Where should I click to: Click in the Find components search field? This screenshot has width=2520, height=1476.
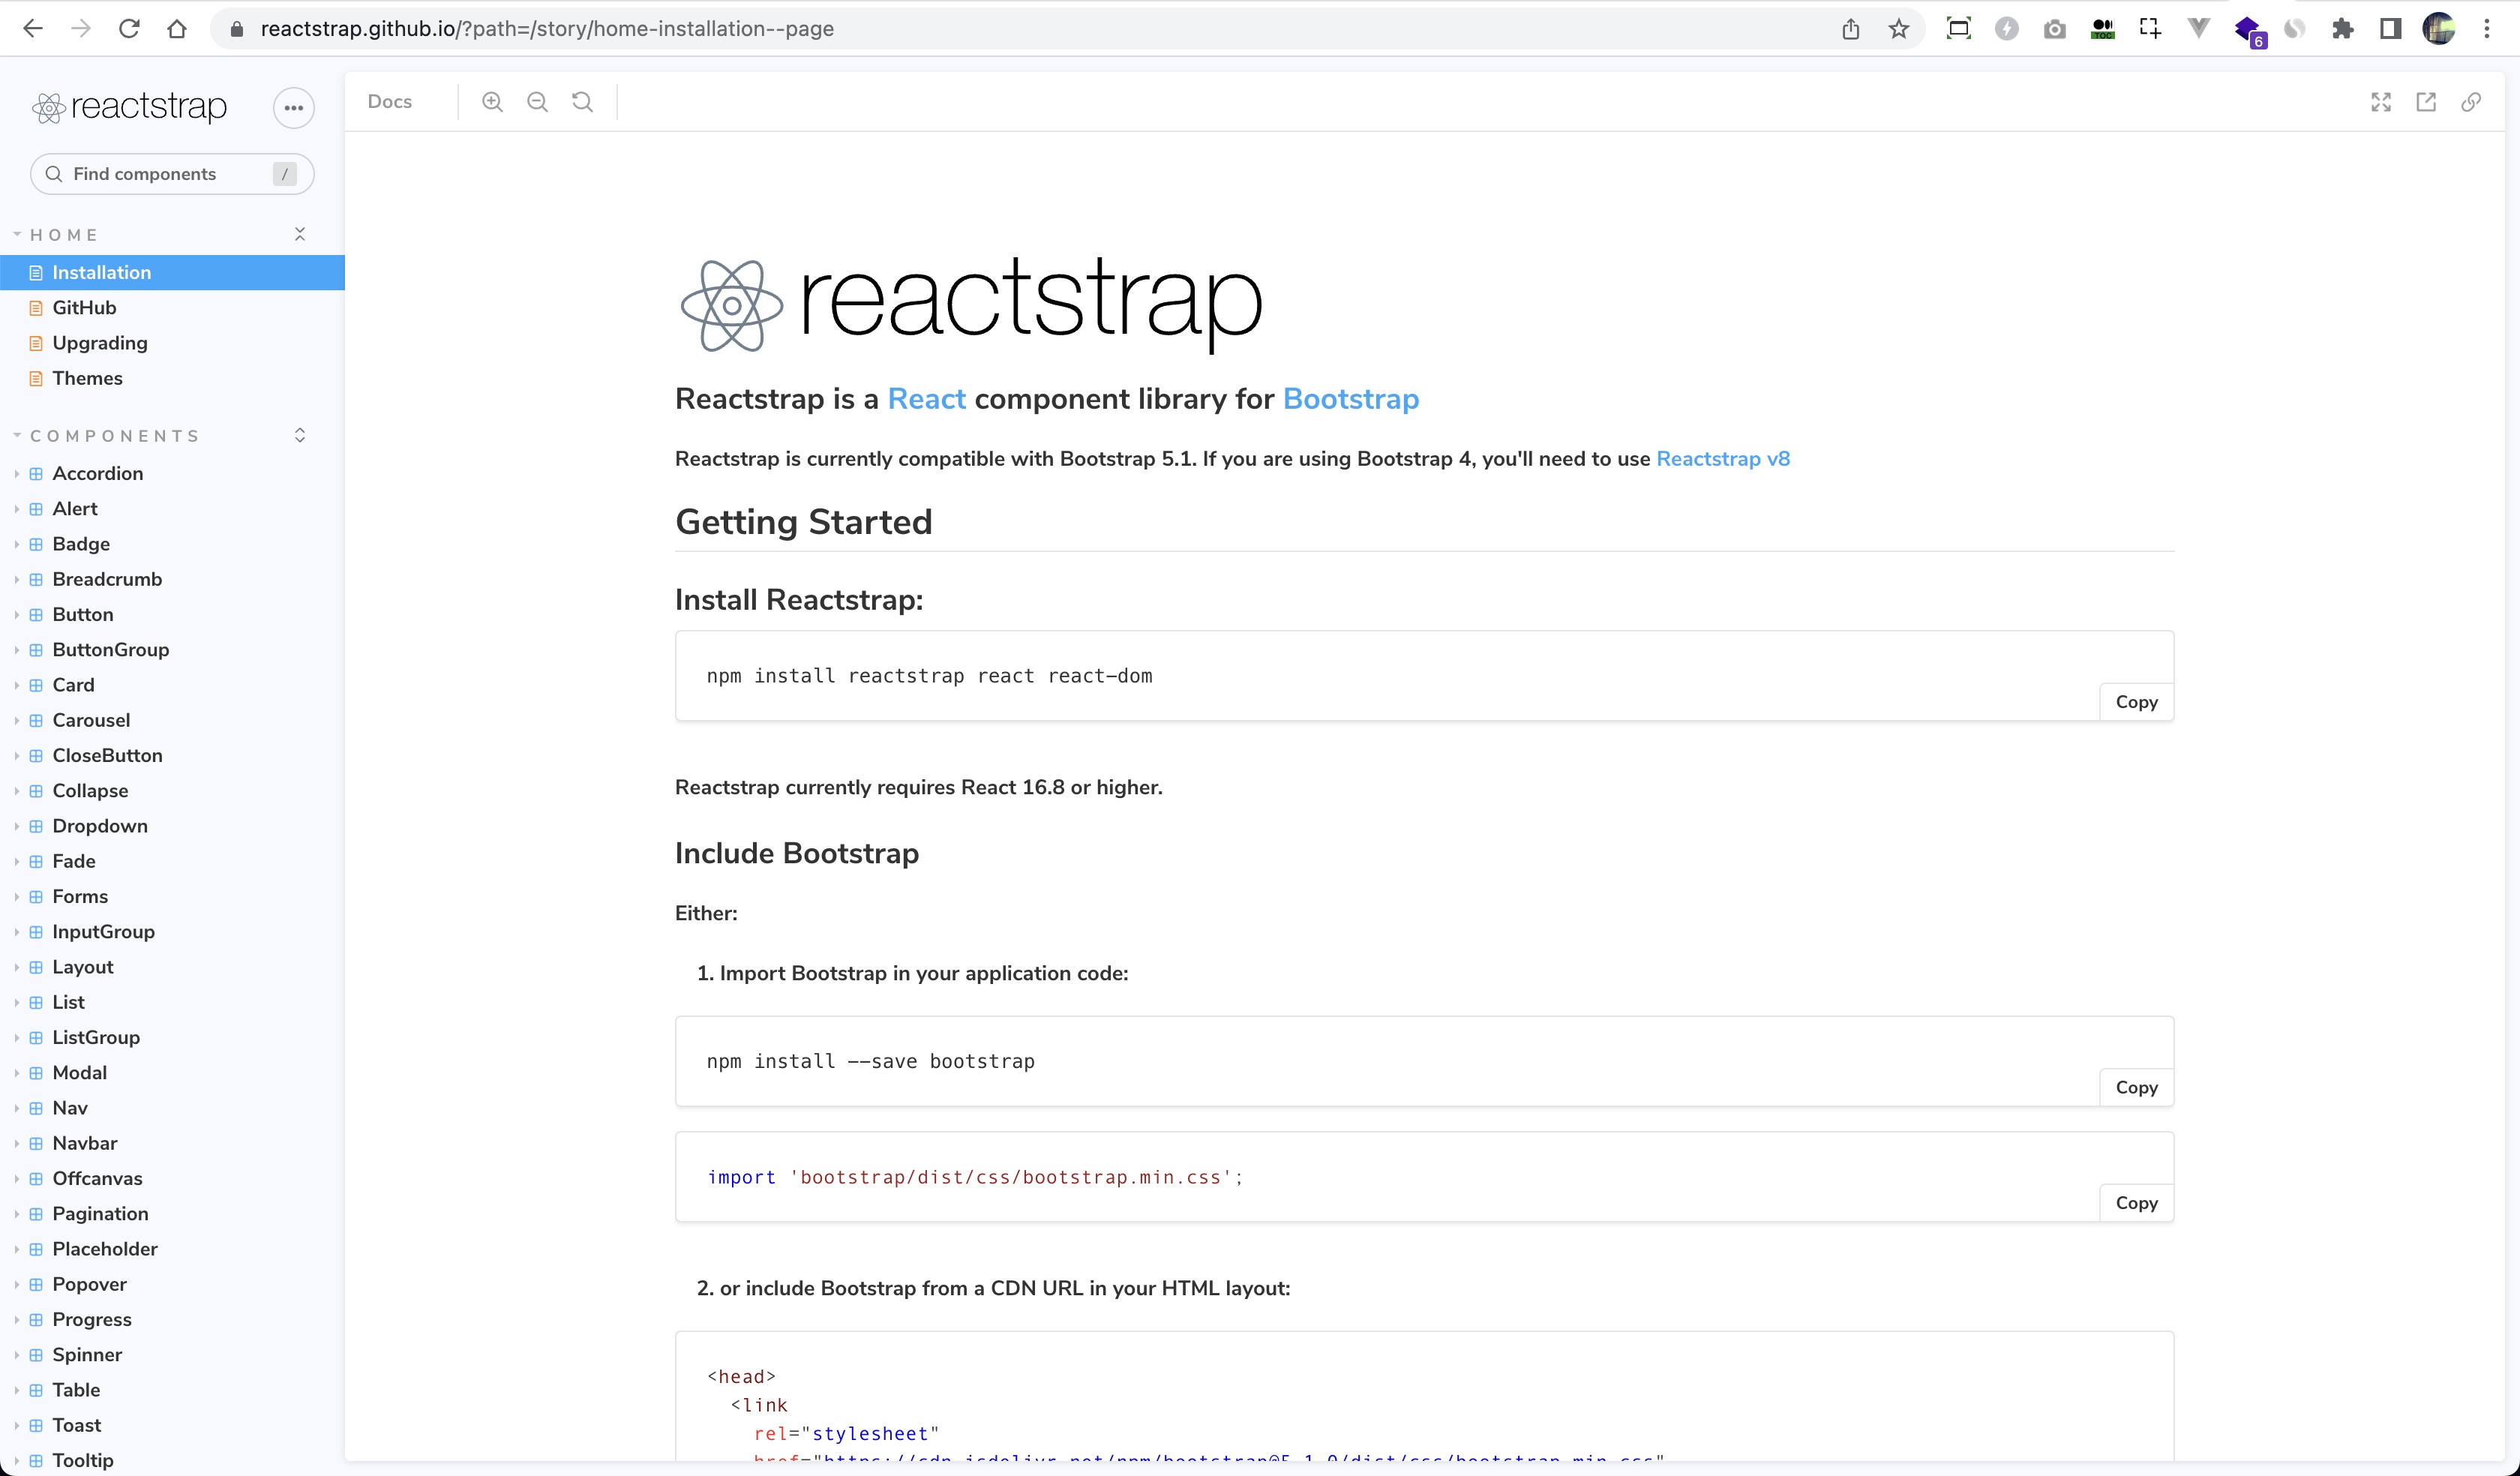170,172
